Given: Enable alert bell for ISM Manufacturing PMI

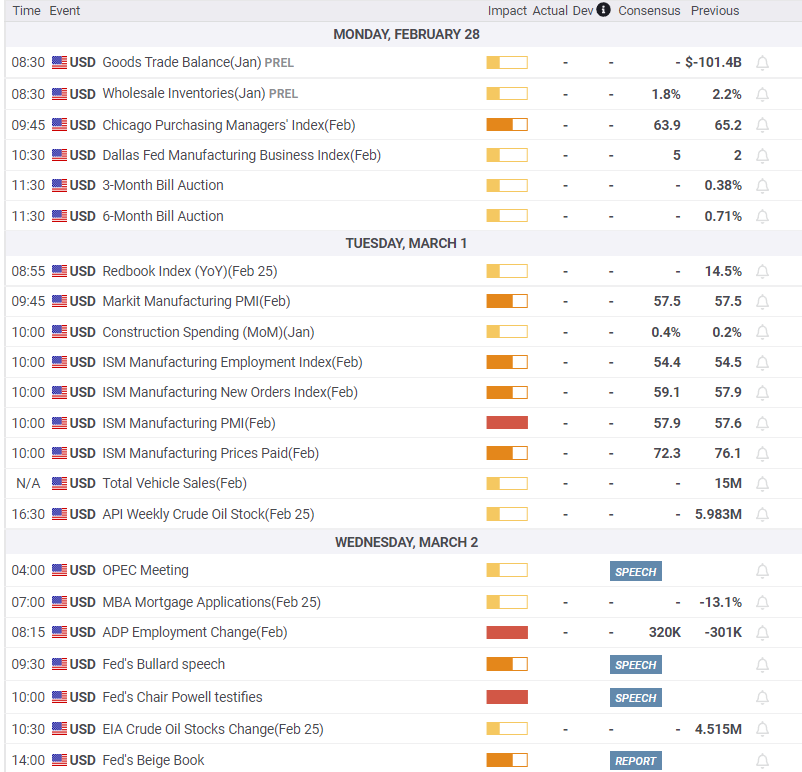Looking at the screenshot, I should click(762, 424).
